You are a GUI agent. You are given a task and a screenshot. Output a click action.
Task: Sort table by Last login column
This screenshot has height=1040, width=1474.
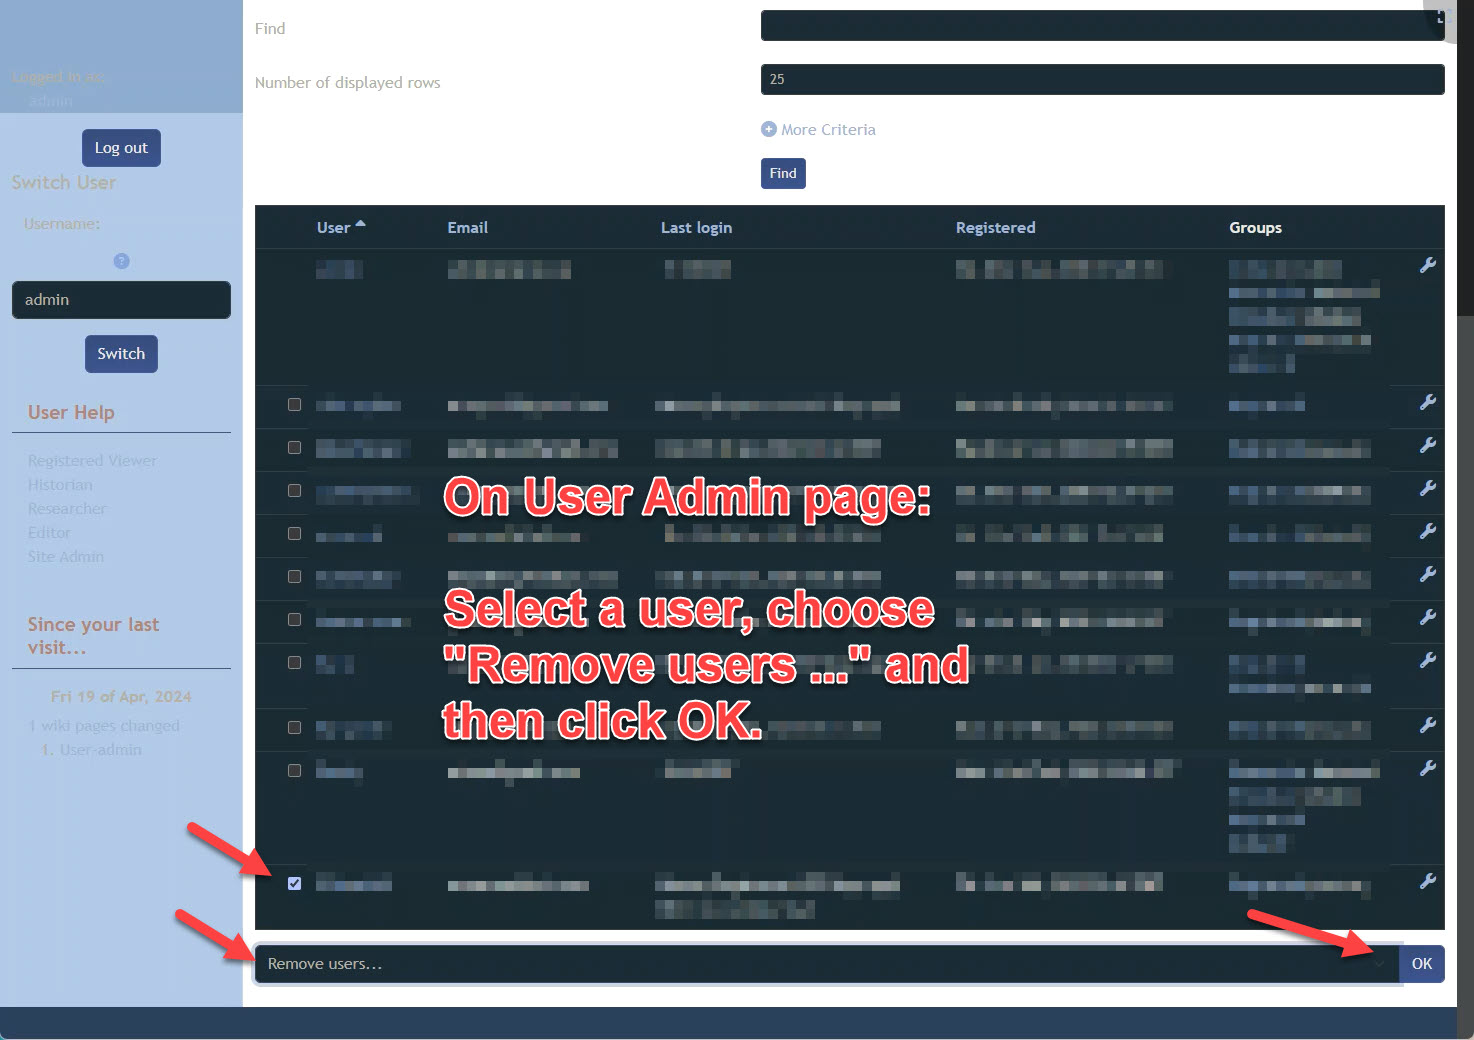[x=696, y=228]
